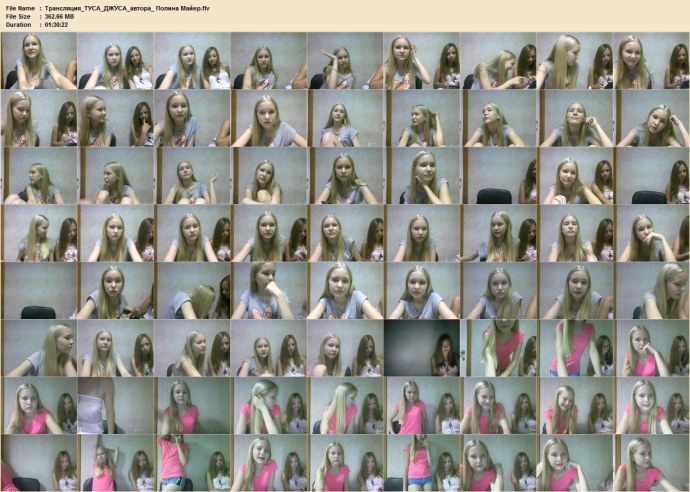Select the last thumbnail in the fourth row
690x492 pixels.
coord(651,233)
